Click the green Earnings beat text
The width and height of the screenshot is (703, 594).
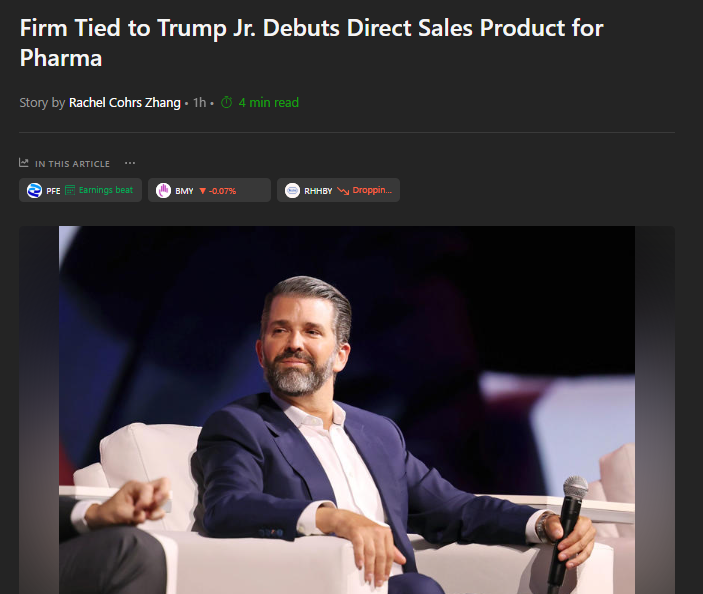[106, 190]
